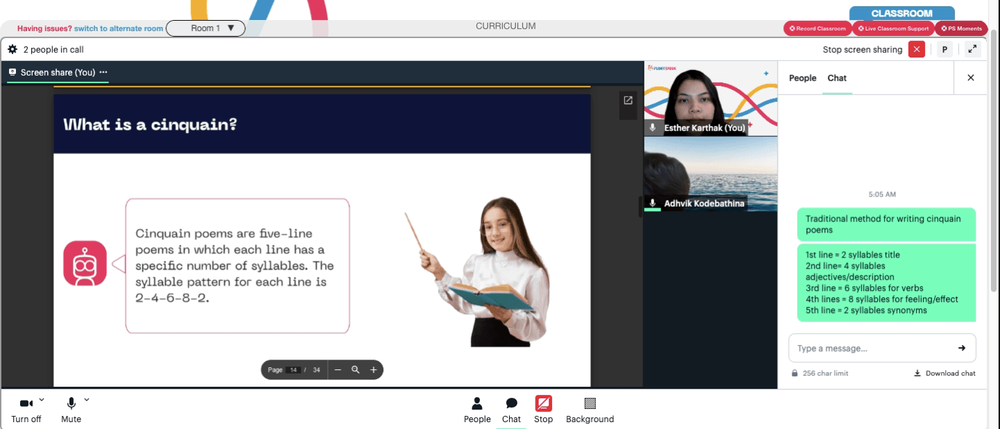The image size is (1000, 429).
Task: Expand the Room 1 dropdown
Action: pos(205,28)
